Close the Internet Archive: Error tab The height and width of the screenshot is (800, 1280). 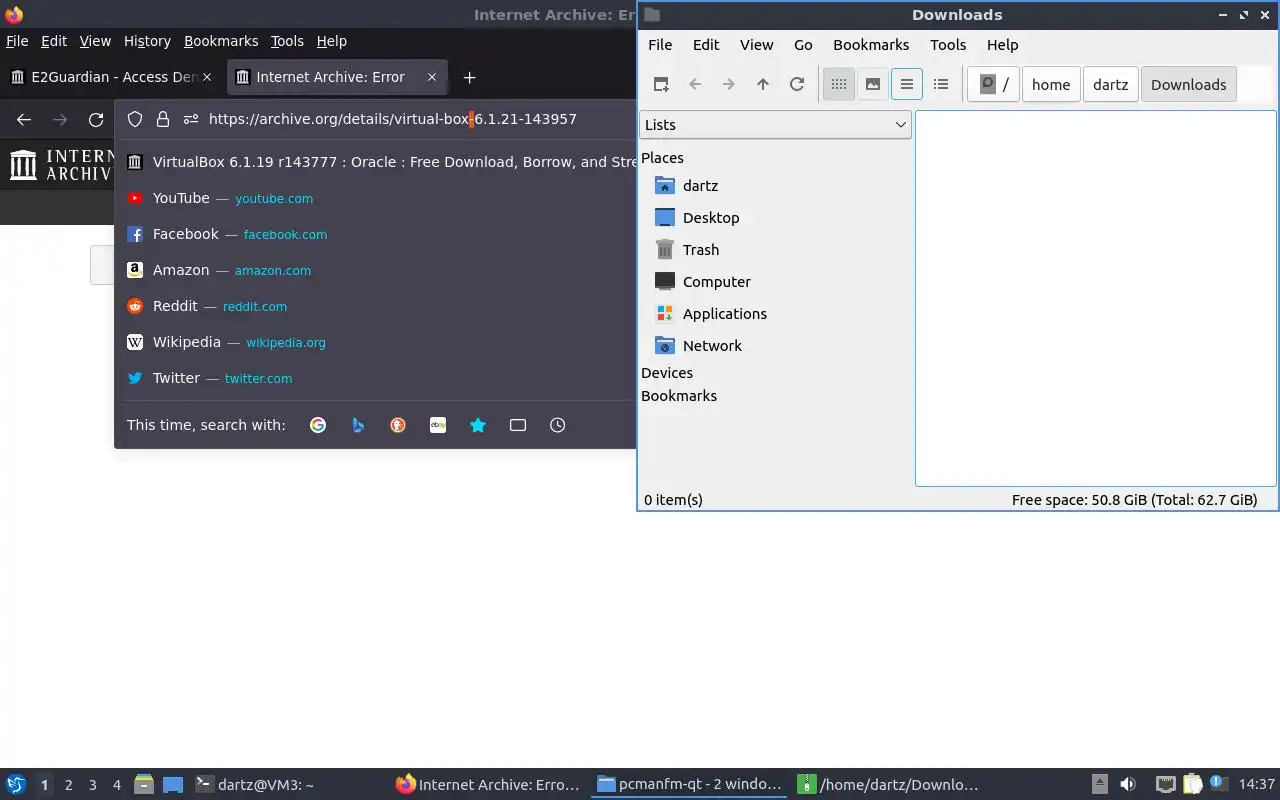point(432,77)
